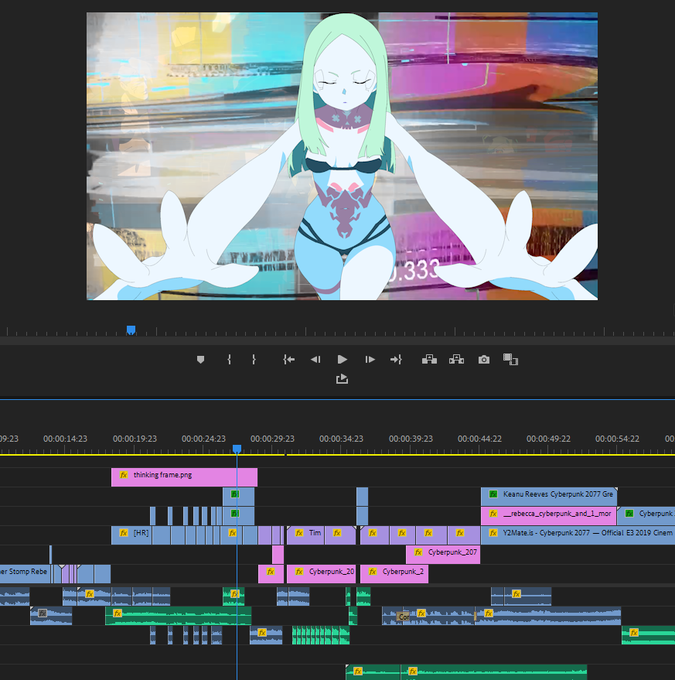Click the program monitor video preview
Image resolution: width=675 pixels, height=680 pixels.
[x=342, y=156]
